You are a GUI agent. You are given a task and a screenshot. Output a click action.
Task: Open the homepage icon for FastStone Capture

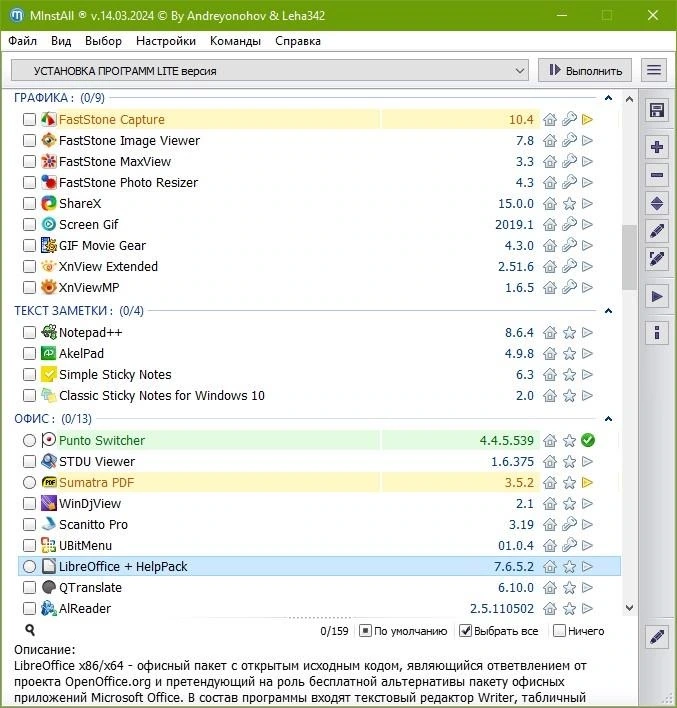pyautogui.click(x=550, y=120)
